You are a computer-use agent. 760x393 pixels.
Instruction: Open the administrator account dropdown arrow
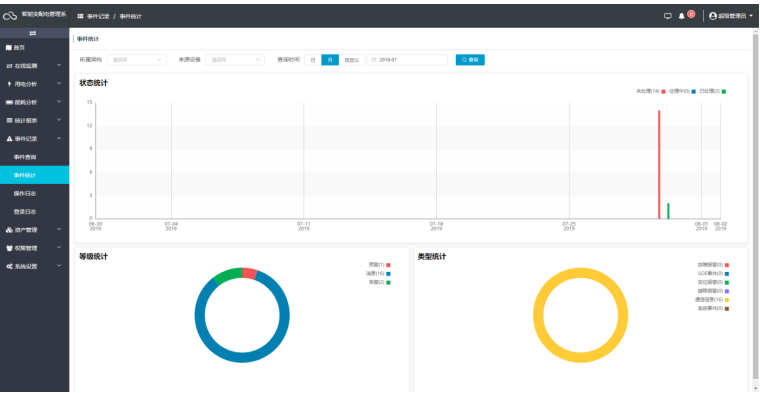751,16
